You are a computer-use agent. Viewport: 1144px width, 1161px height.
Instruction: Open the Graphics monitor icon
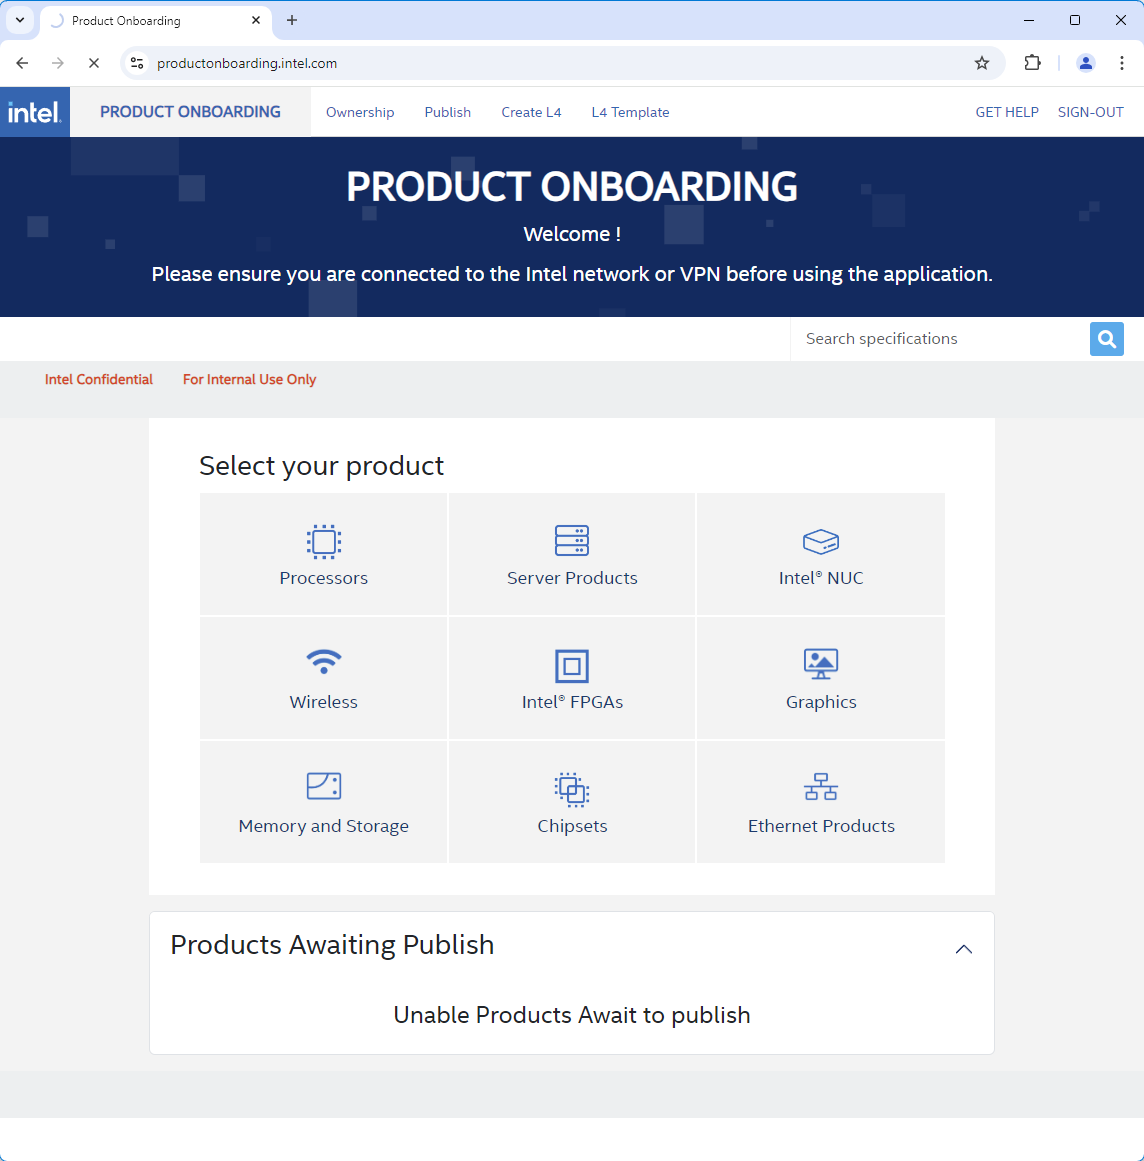tap(820, 664)
